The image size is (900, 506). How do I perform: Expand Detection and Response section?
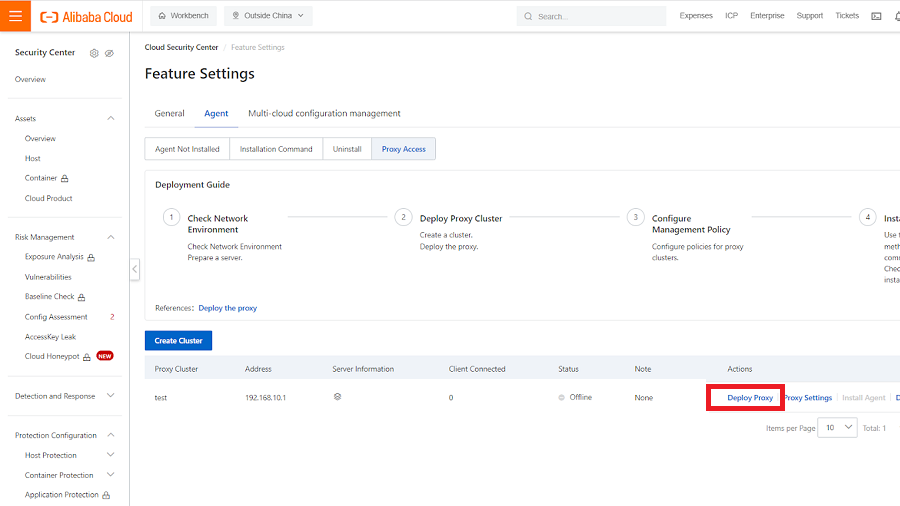(110, 396)
